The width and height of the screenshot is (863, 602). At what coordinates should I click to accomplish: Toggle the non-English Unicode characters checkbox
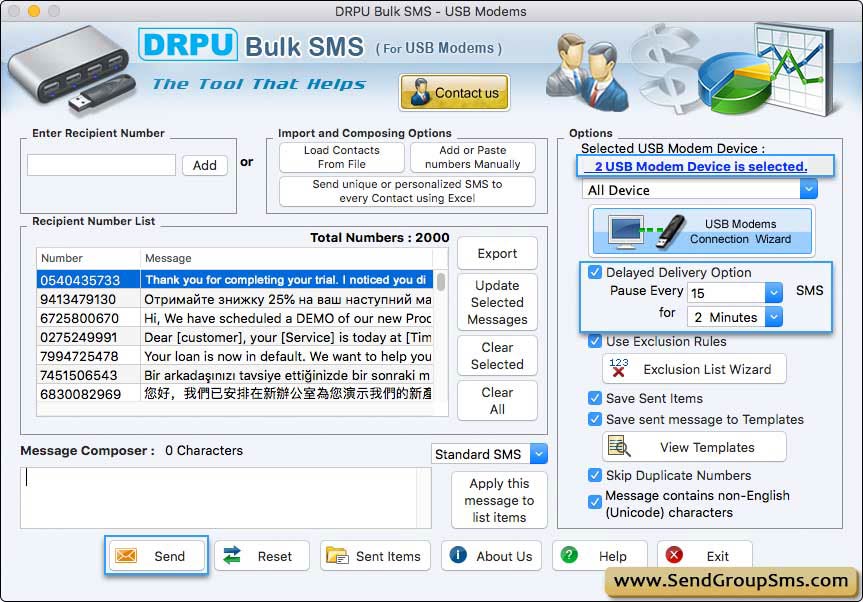tap(594, 502)
